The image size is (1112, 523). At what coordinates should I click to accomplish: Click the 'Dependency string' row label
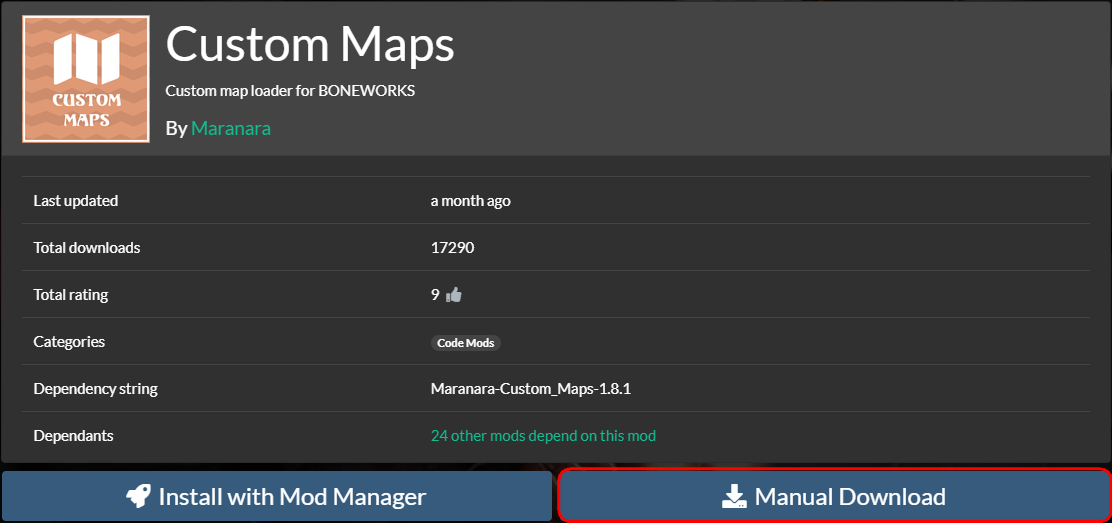click(96, 389)
